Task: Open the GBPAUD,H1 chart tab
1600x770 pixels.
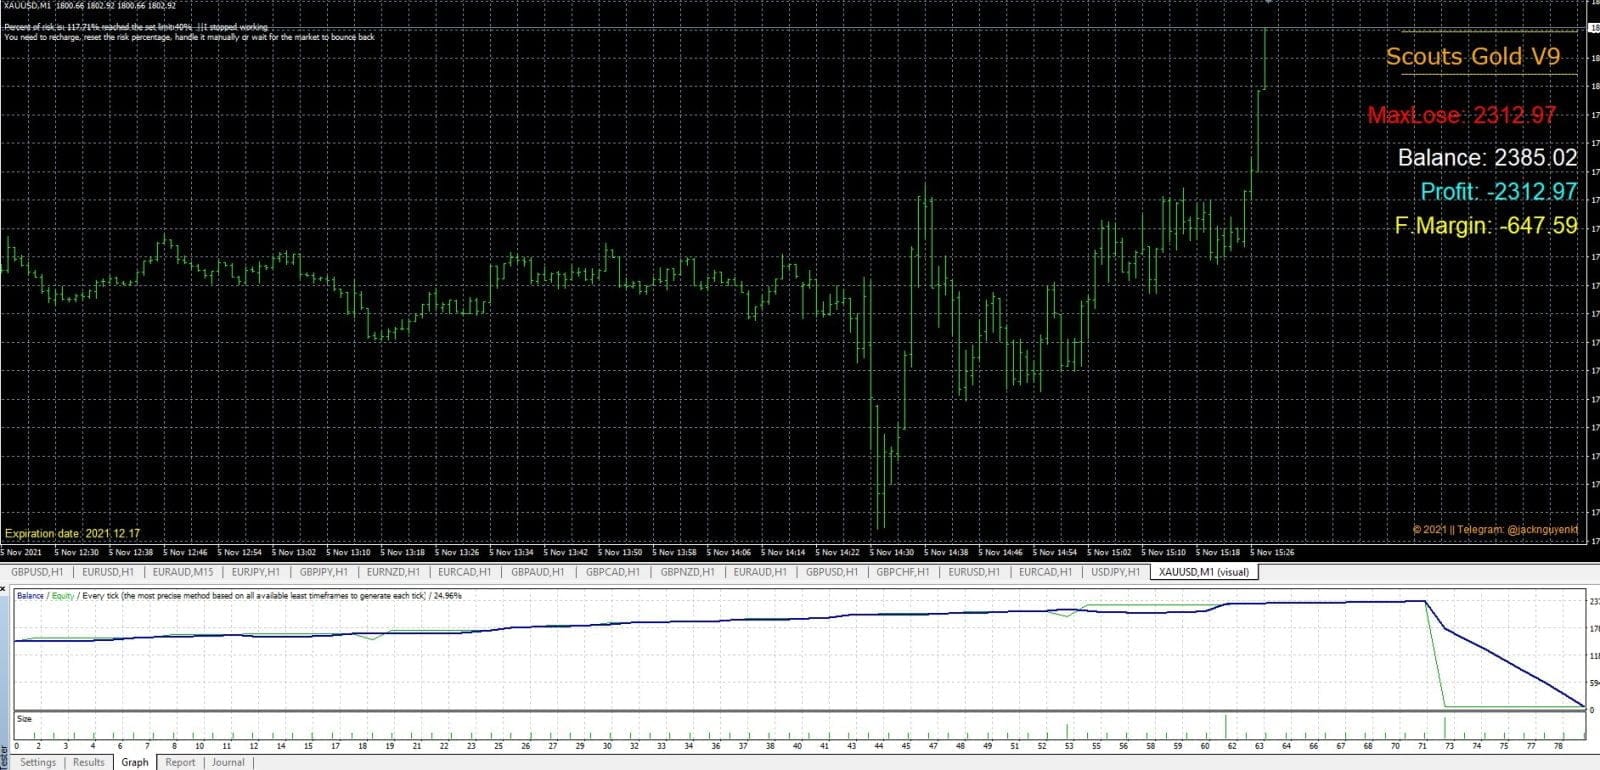Action: coord(537,572)
